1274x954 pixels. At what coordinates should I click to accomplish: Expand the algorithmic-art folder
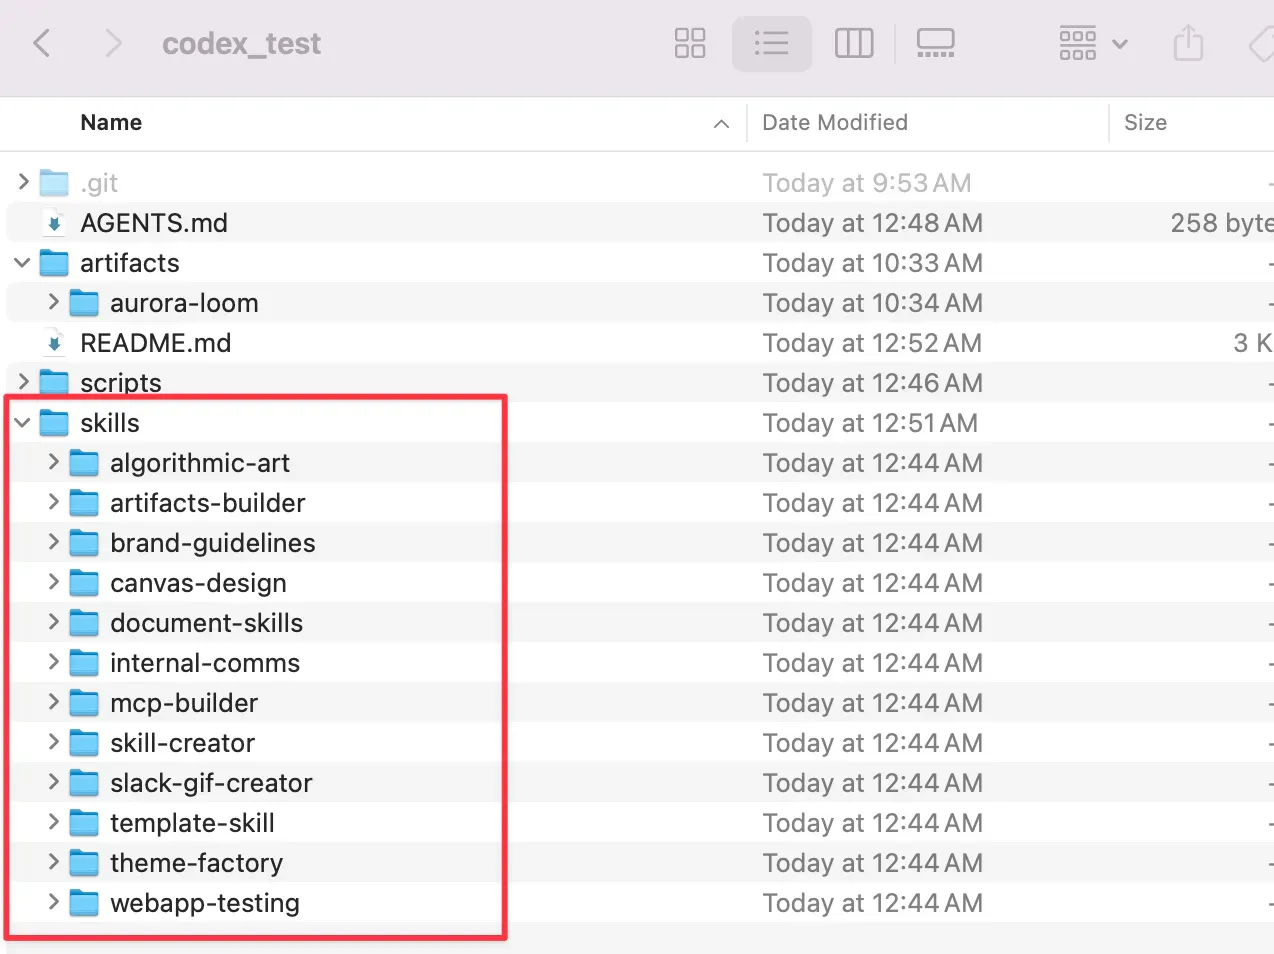click(53, 461)
